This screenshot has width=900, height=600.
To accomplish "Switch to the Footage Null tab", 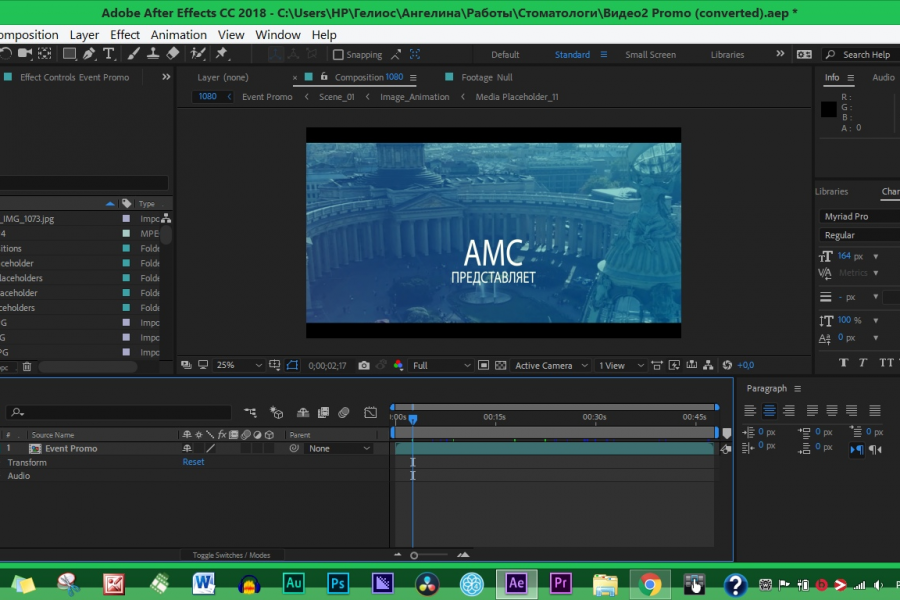I will [485, 77].
